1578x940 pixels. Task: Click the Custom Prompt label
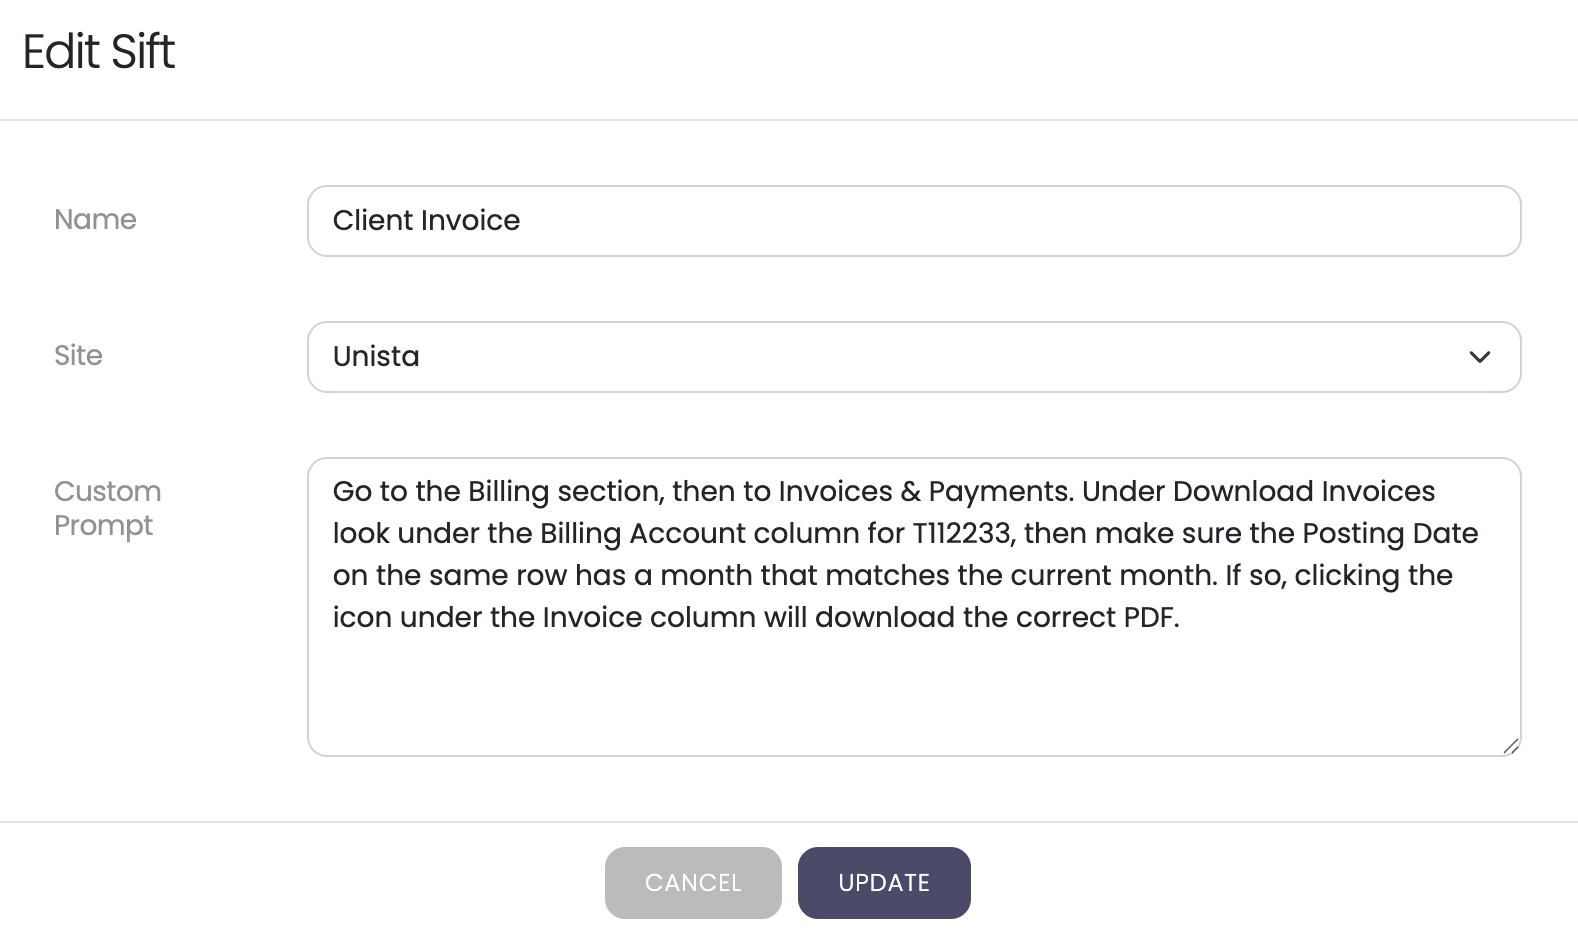pos(107,508)
